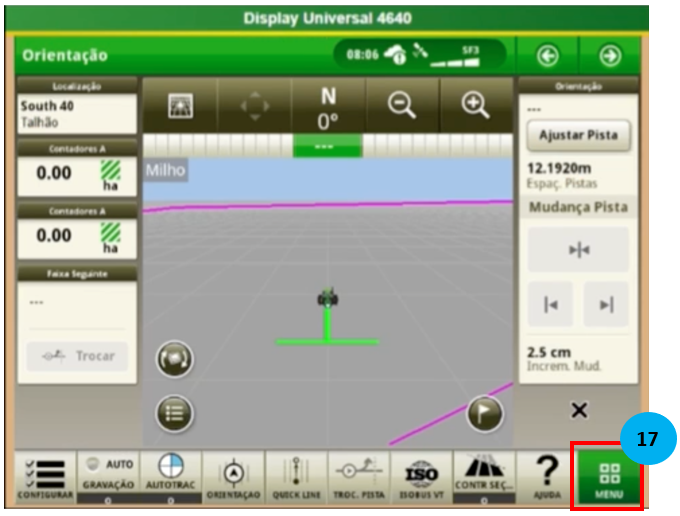The height and width of the screenshot is (516, 680).
Task: Open the 2.5 cm shift increment setting
Action: [577, 359]
